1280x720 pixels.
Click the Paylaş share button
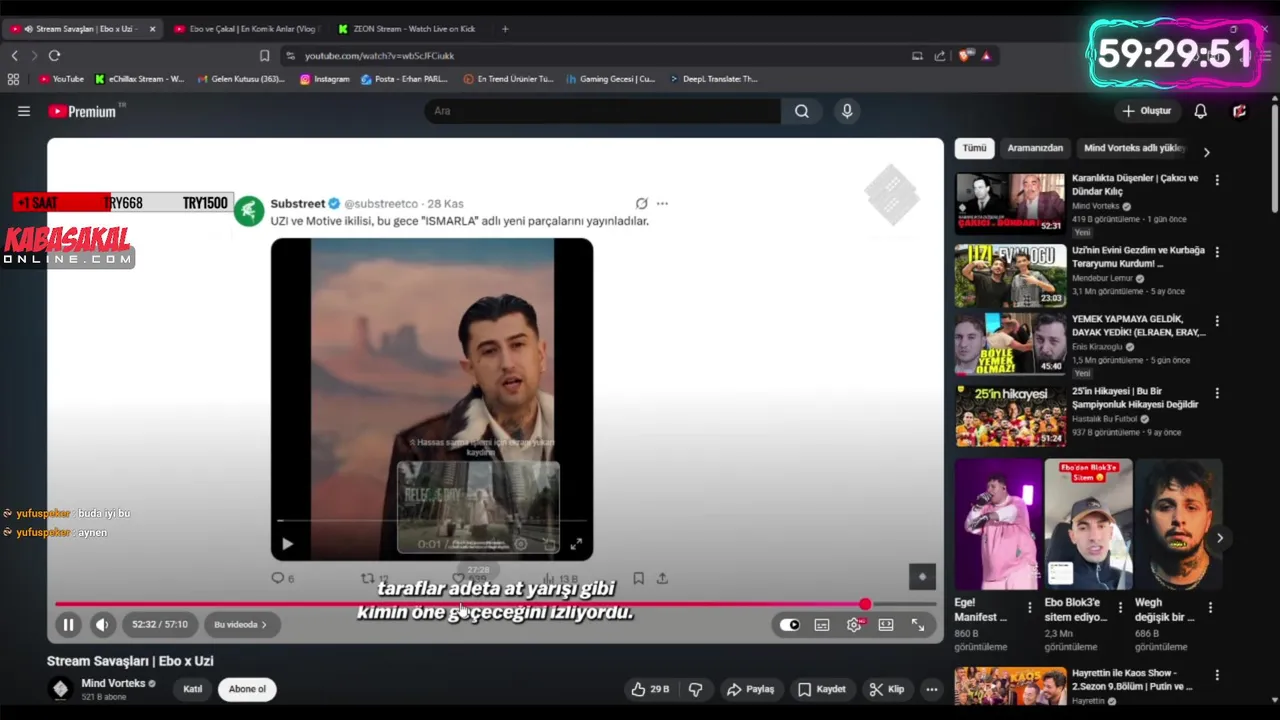(x=751, y=689)
